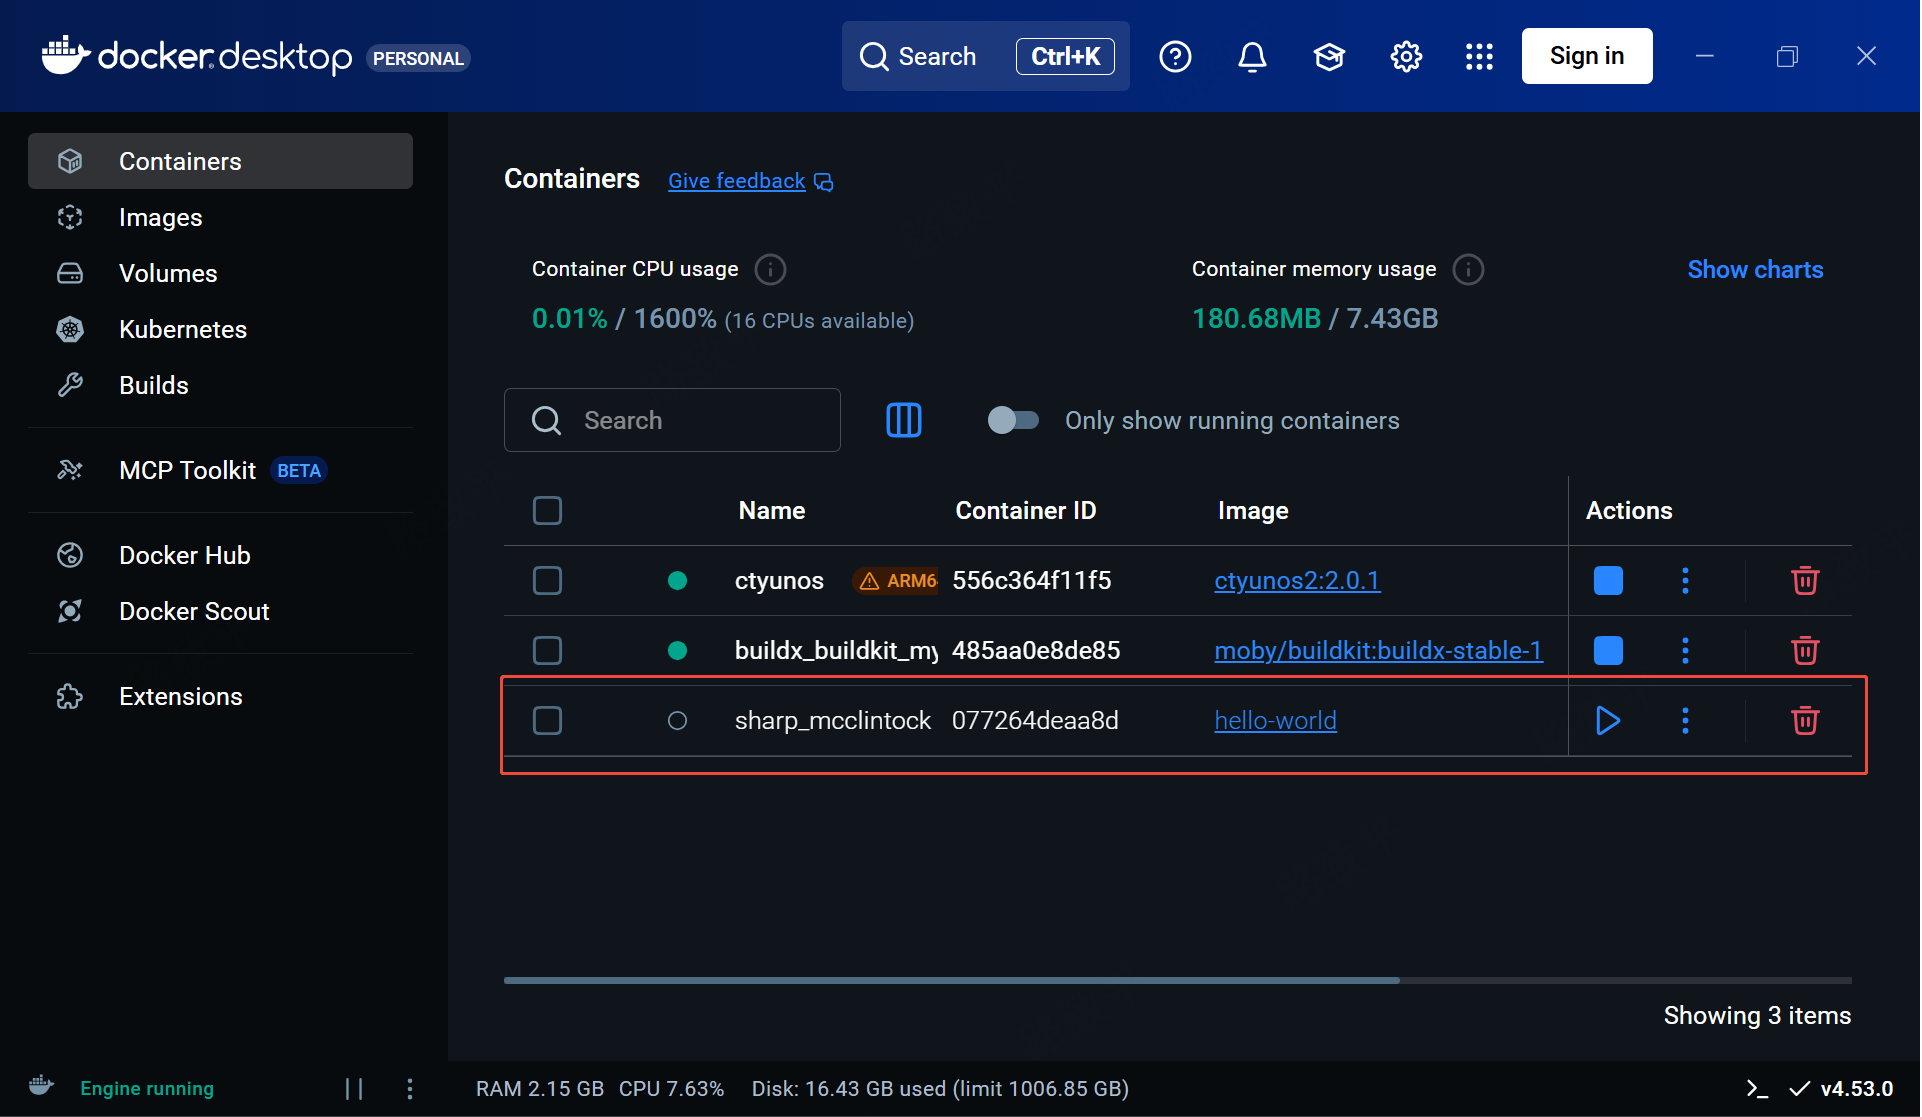This screenshot has width=1922, height=1117.
Task: Go to Images in sidebar
Action: click(160, 217)
